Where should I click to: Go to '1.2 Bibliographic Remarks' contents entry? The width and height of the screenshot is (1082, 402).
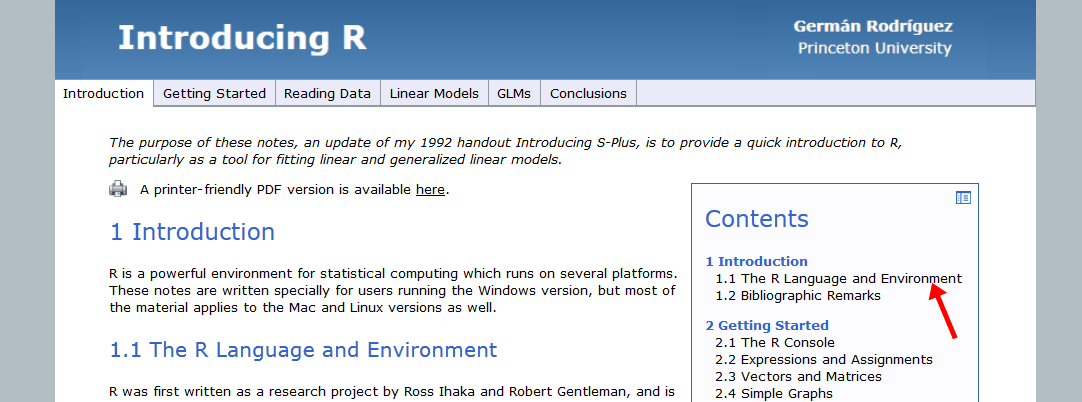click(798, 296)
